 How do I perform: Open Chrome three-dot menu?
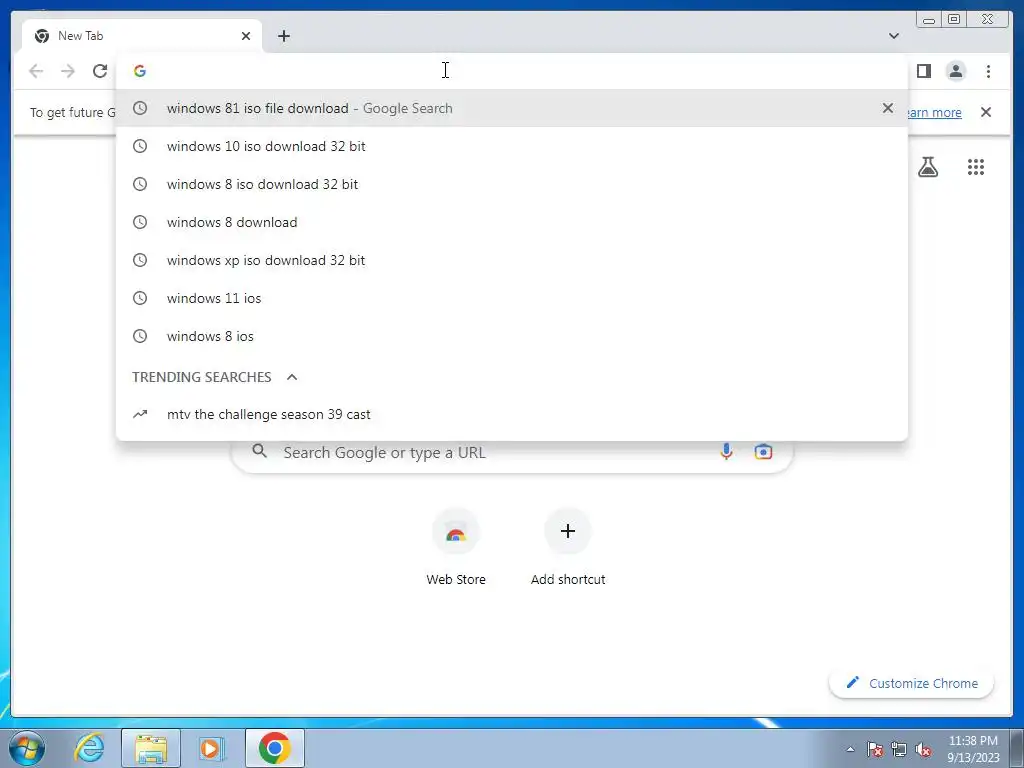click(x=988, y=71)
